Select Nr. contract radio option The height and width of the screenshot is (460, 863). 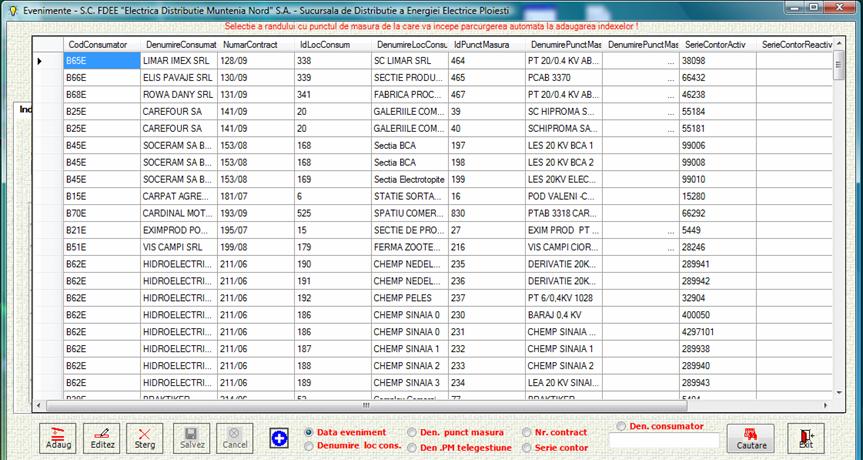click(527, 432)
